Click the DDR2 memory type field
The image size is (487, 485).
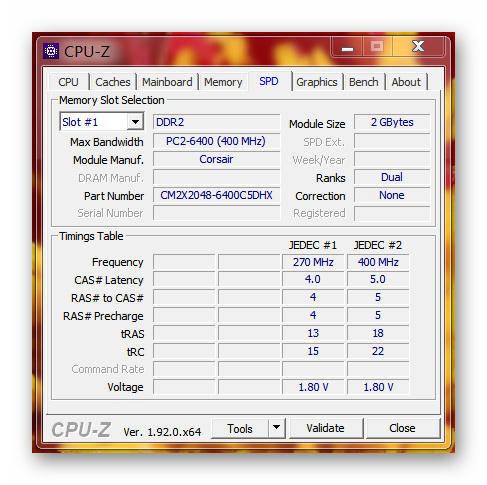coord(217,122)
